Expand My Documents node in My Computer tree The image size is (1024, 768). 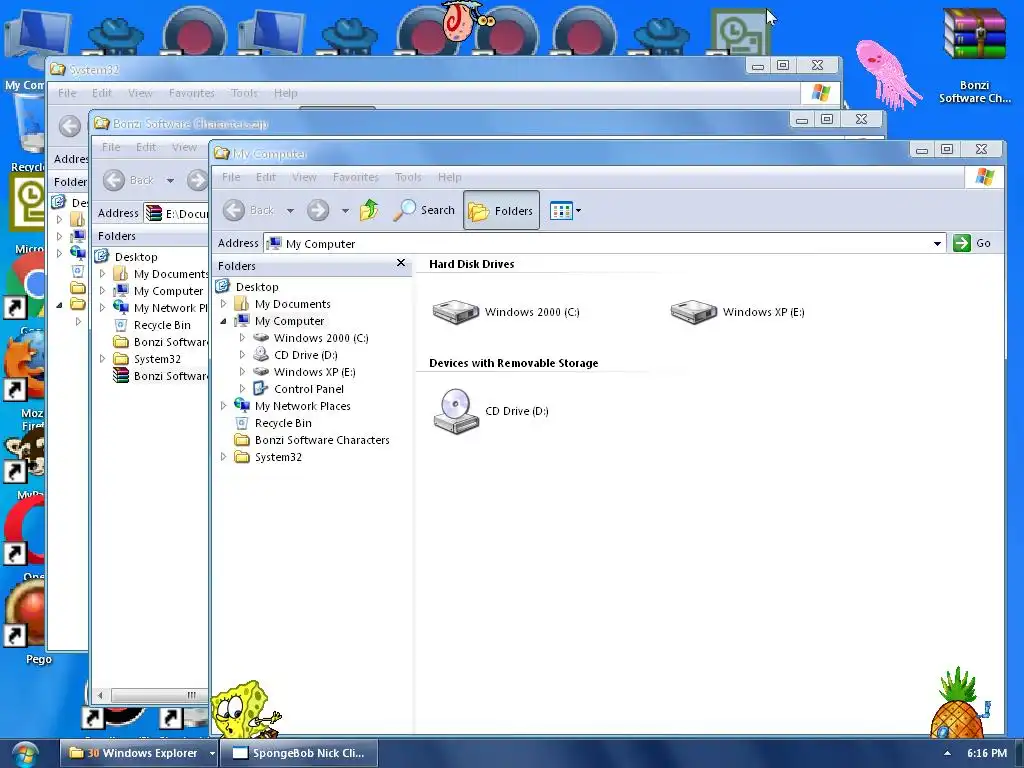pos(223,304)
